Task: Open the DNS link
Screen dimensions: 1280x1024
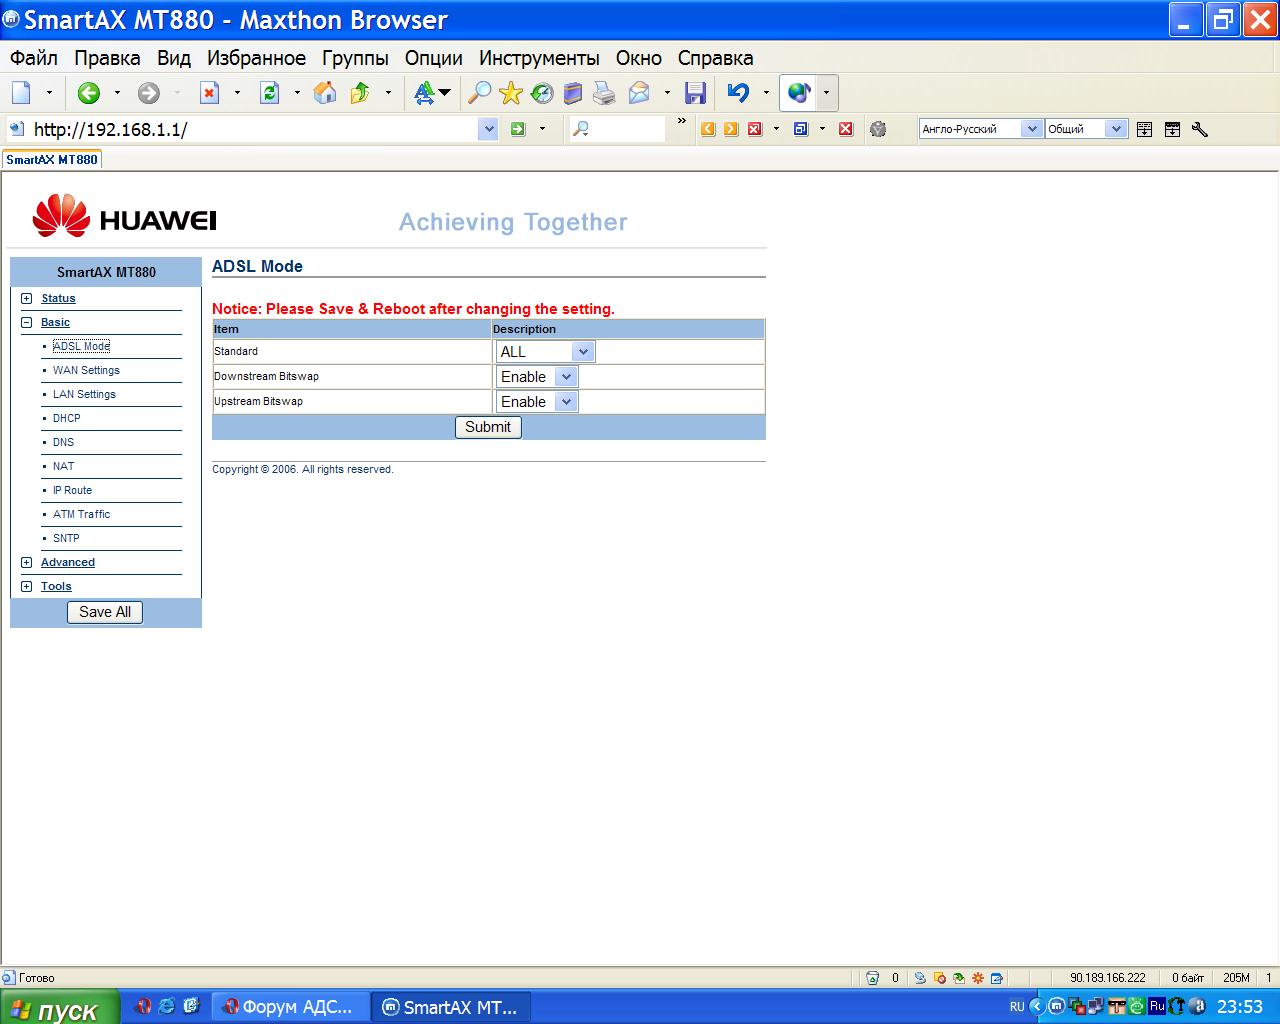Action: point(63,442)
